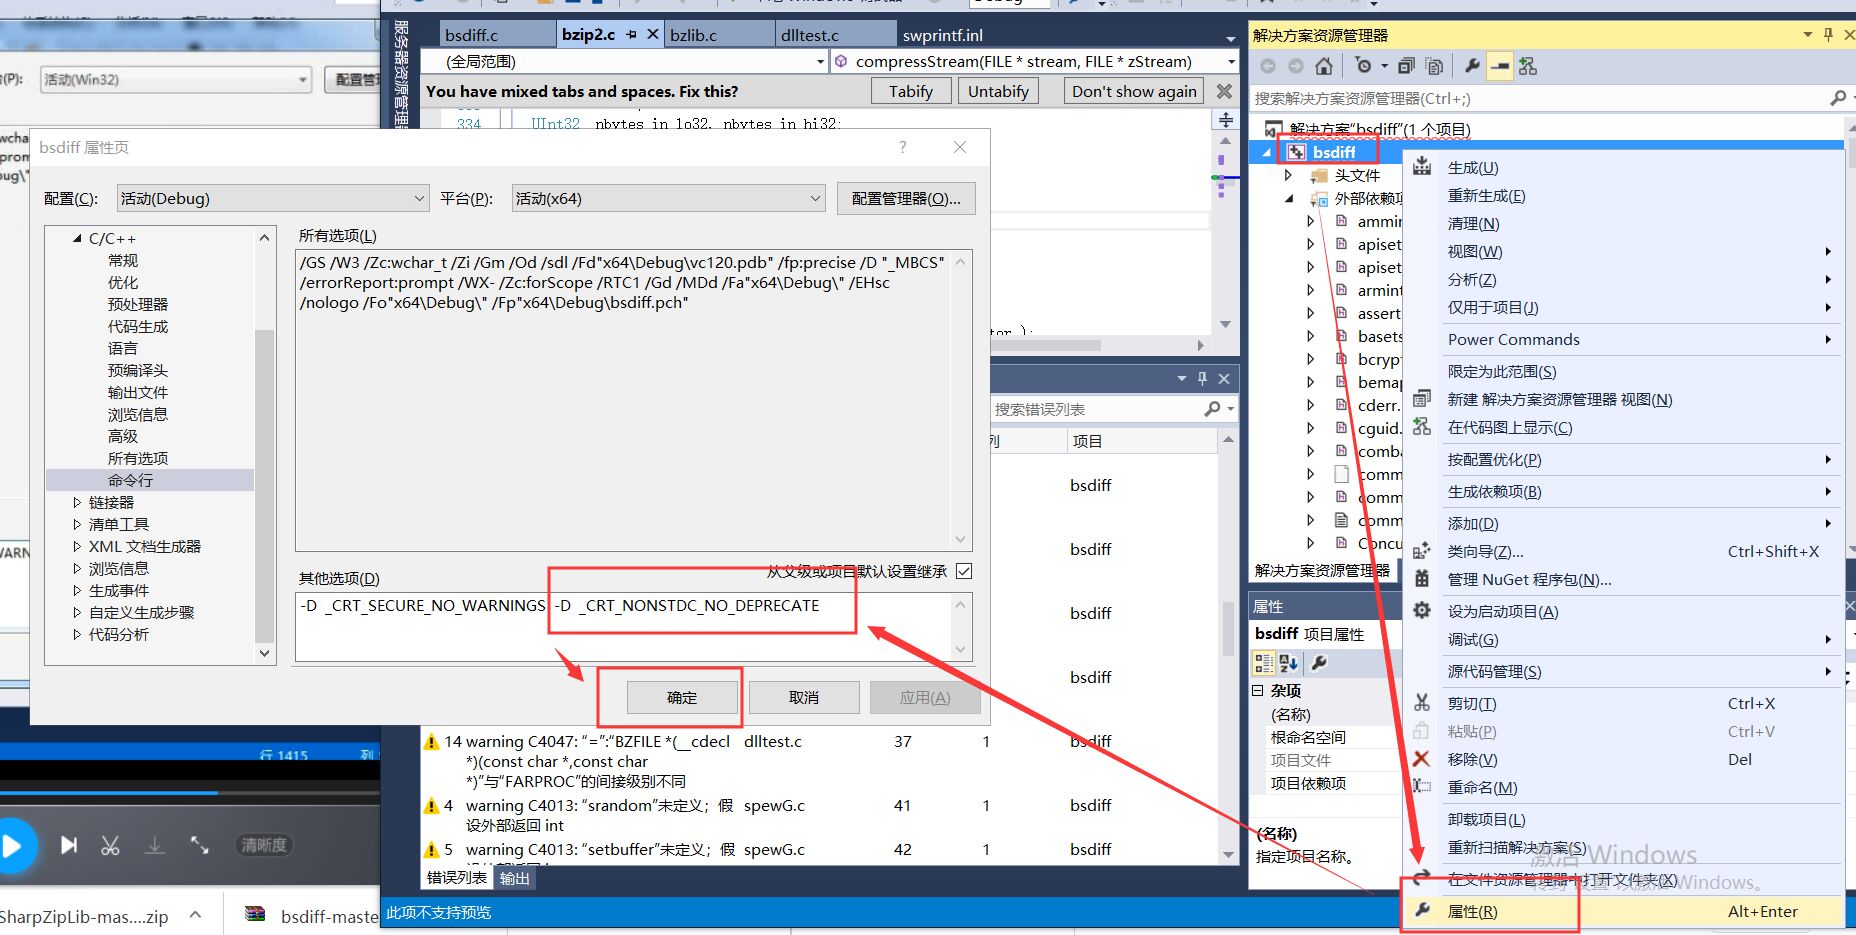Screen dimensions: 1856x935
Task: Click the Home icon in Solution Explorer toolbar
Action: tap(1322, 66)
